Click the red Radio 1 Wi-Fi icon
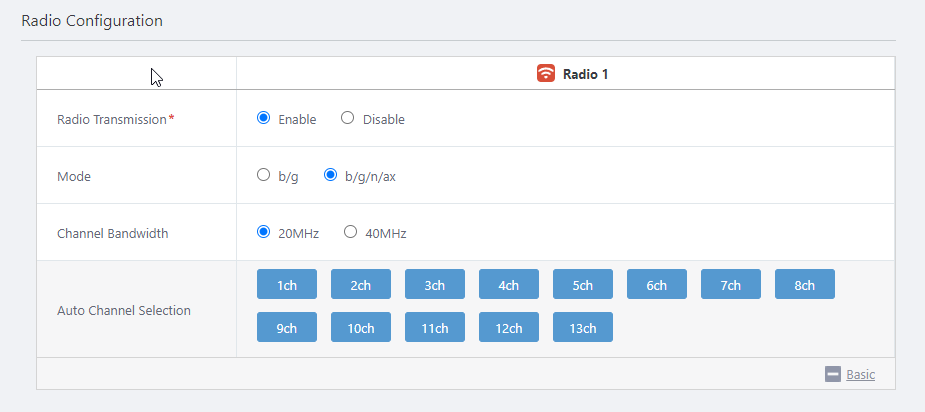Viewport: 925px width, 412px height. [x=546, y=73]
